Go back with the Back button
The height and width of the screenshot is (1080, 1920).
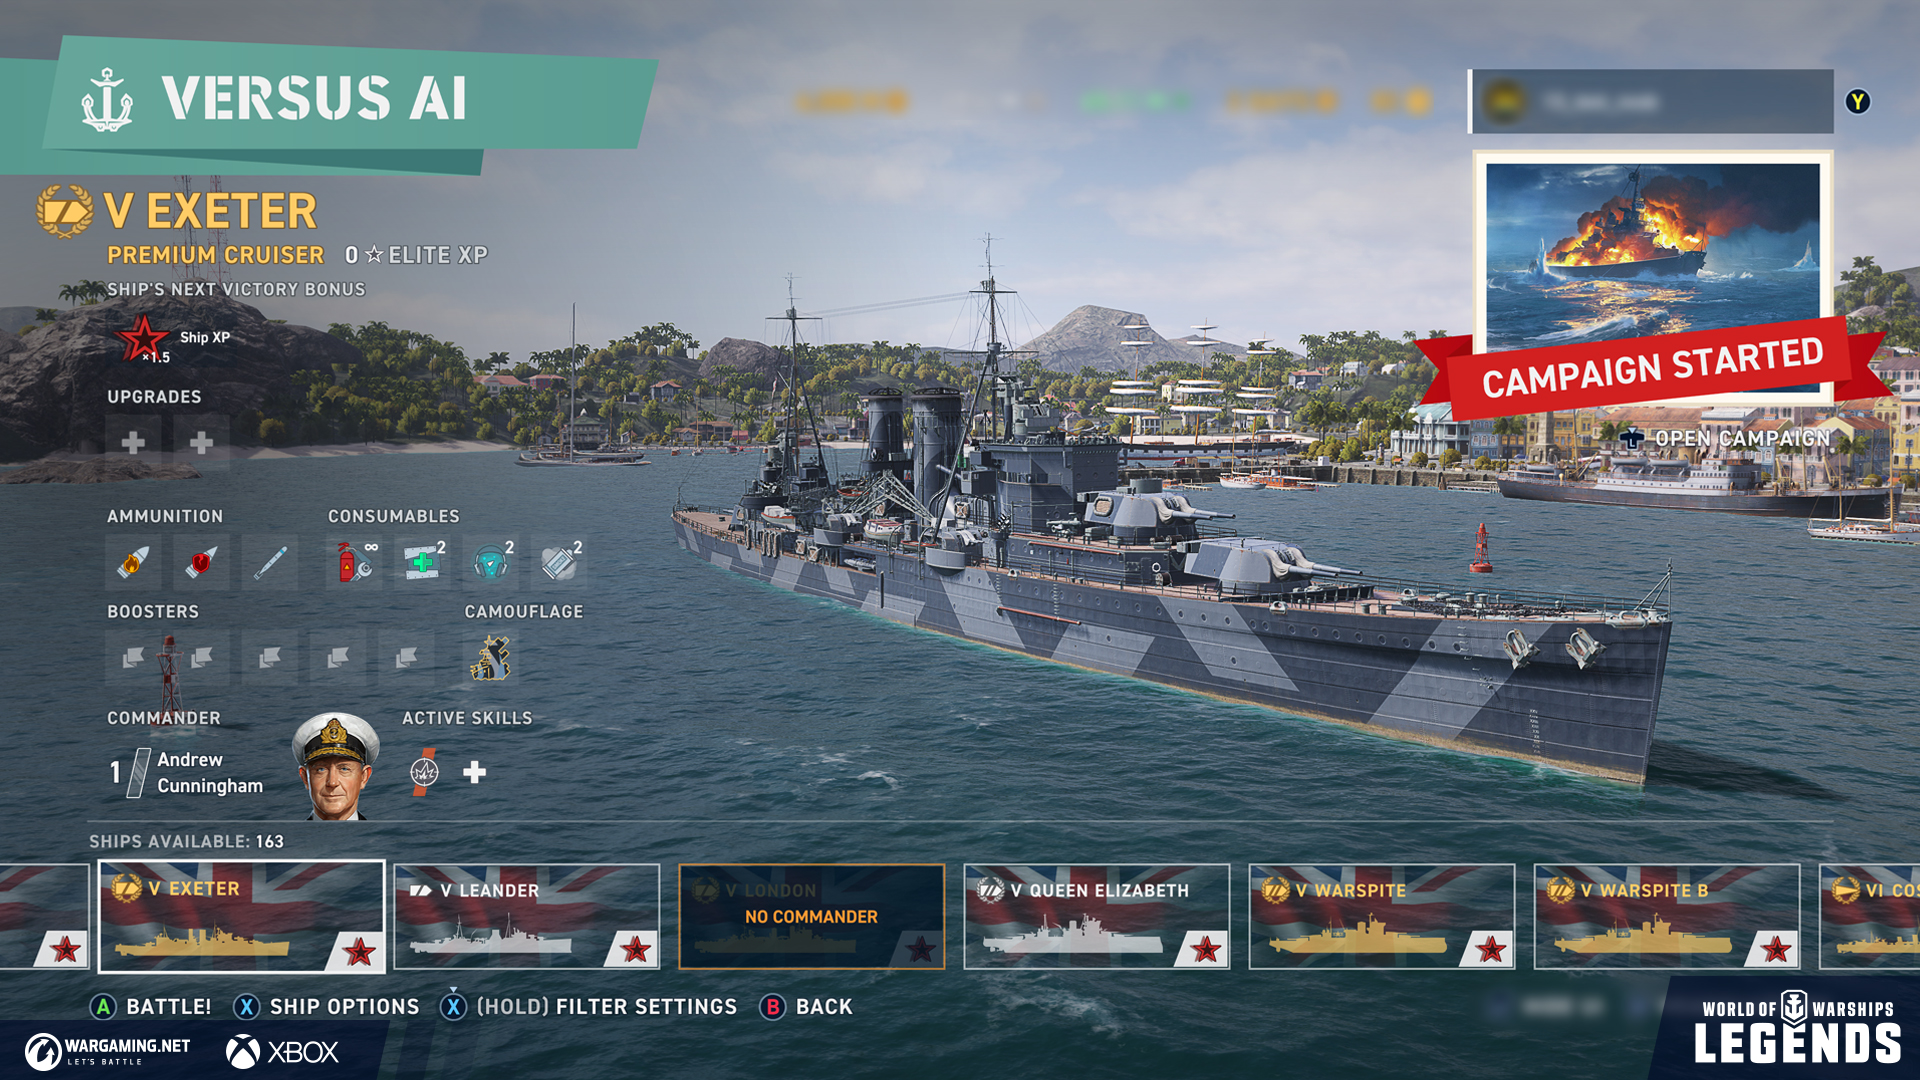(807, 1006)
